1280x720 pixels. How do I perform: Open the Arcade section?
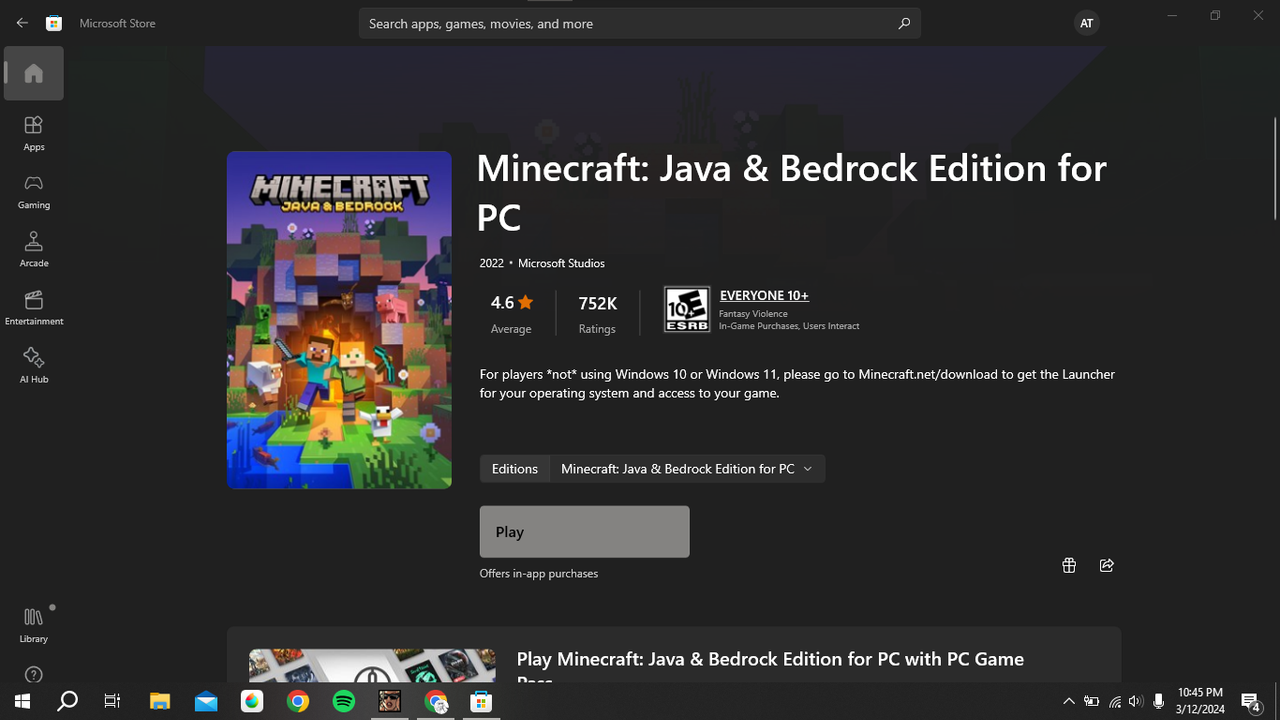[34, 249]
